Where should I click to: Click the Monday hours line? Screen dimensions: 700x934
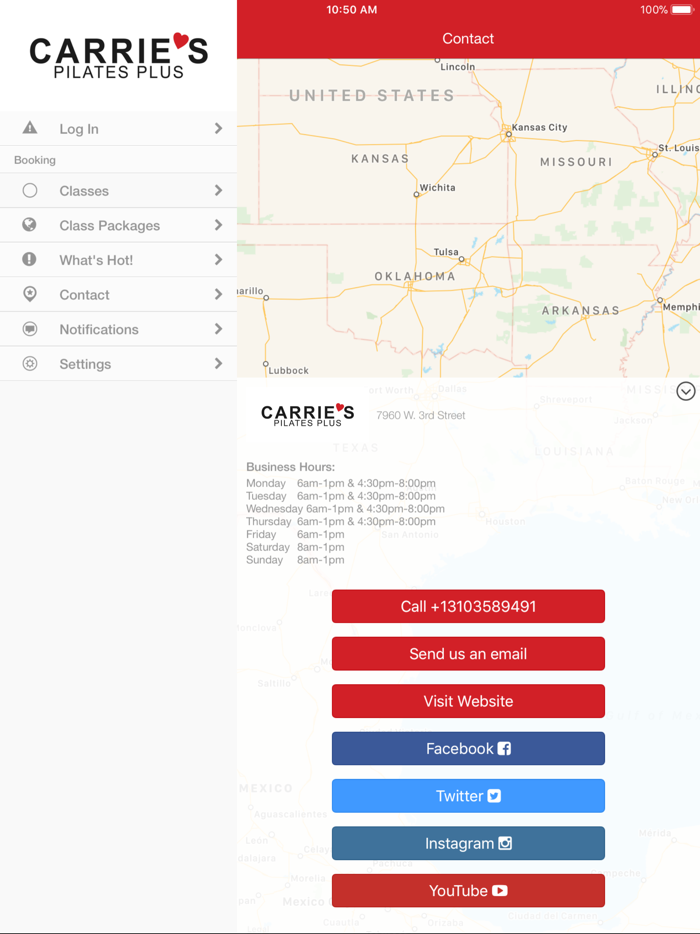341,483
